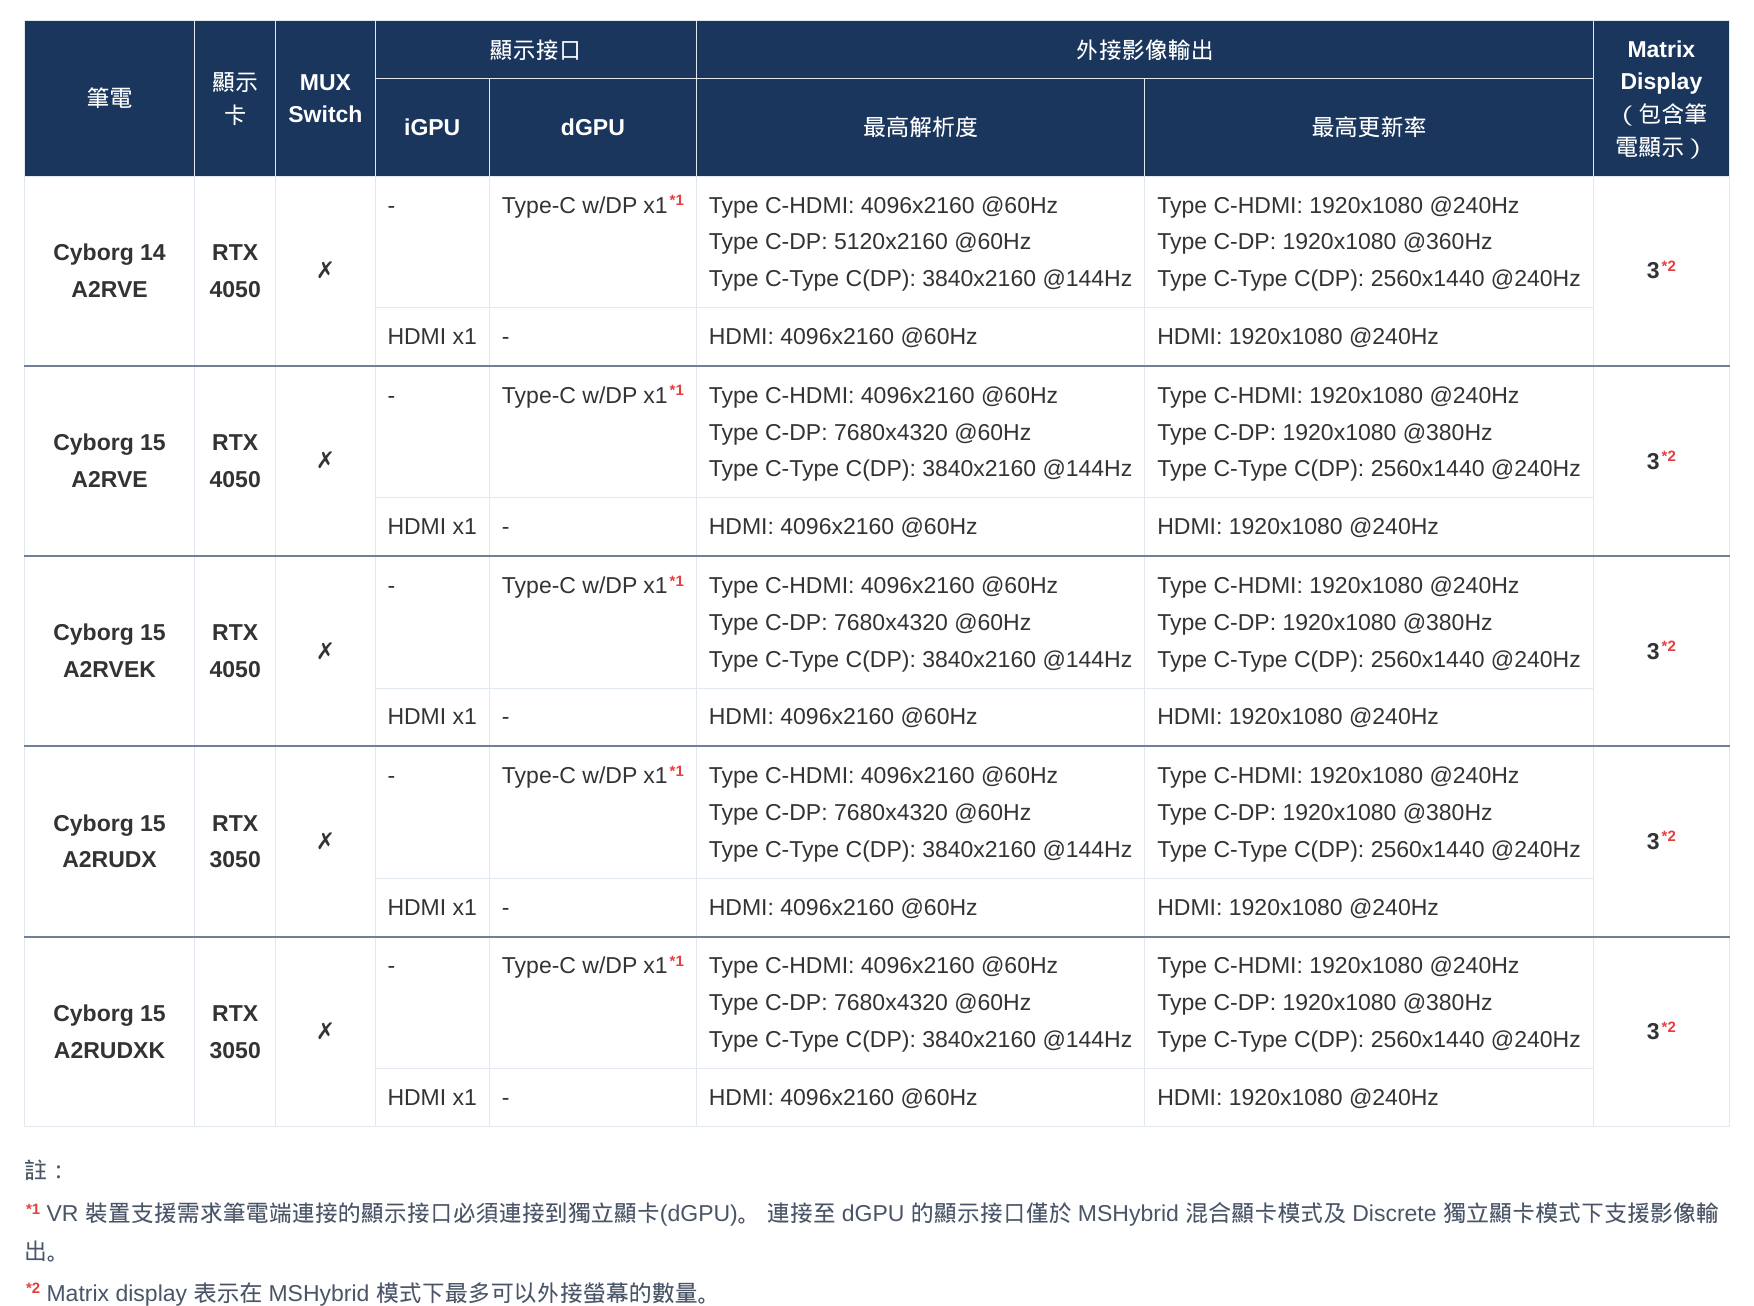Click footnote *1 about VR 裝置支援
The height and width of the screenshot is (1306, 1754).
click(872, 1232)
